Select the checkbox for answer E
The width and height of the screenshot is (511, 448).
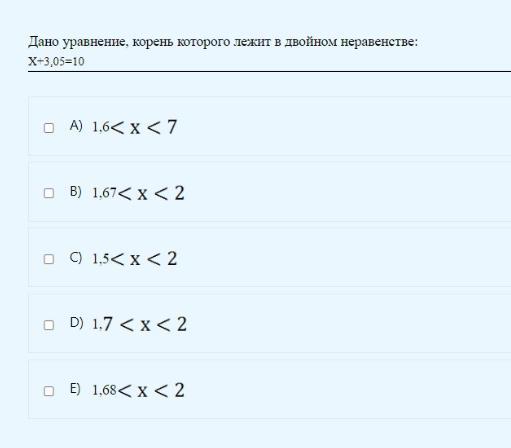tap(49, 391)
